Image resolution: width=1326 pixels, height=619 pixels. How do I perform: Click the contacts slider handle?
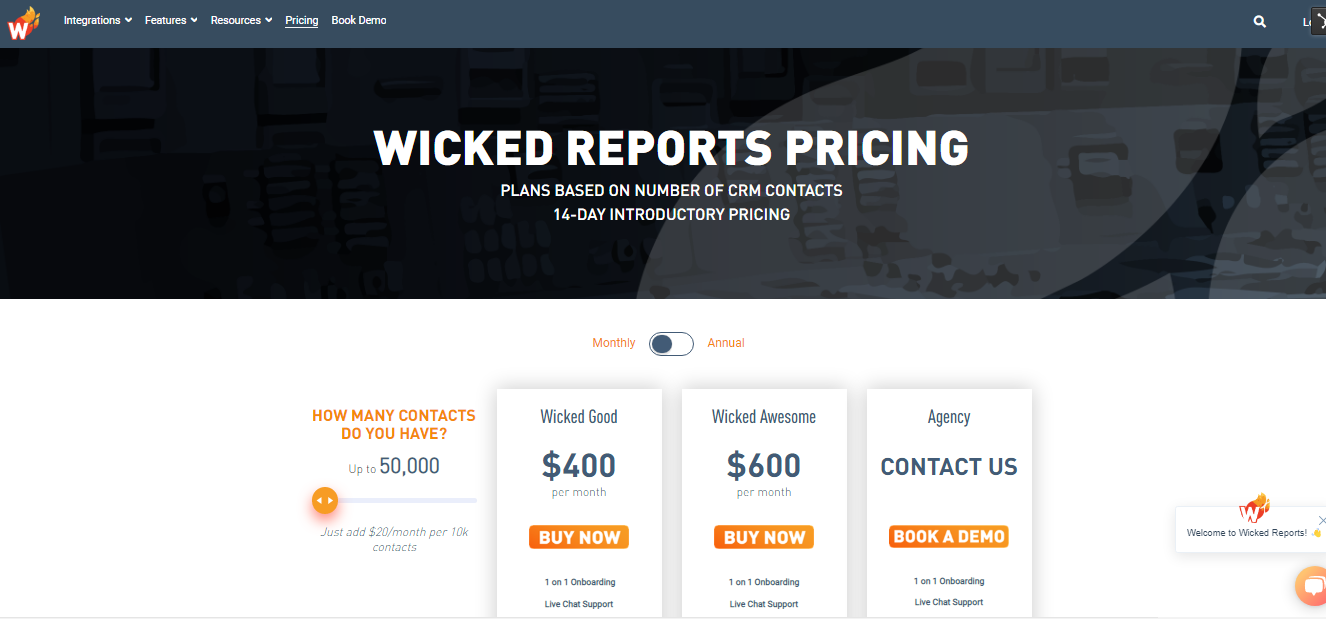point(325,500)
